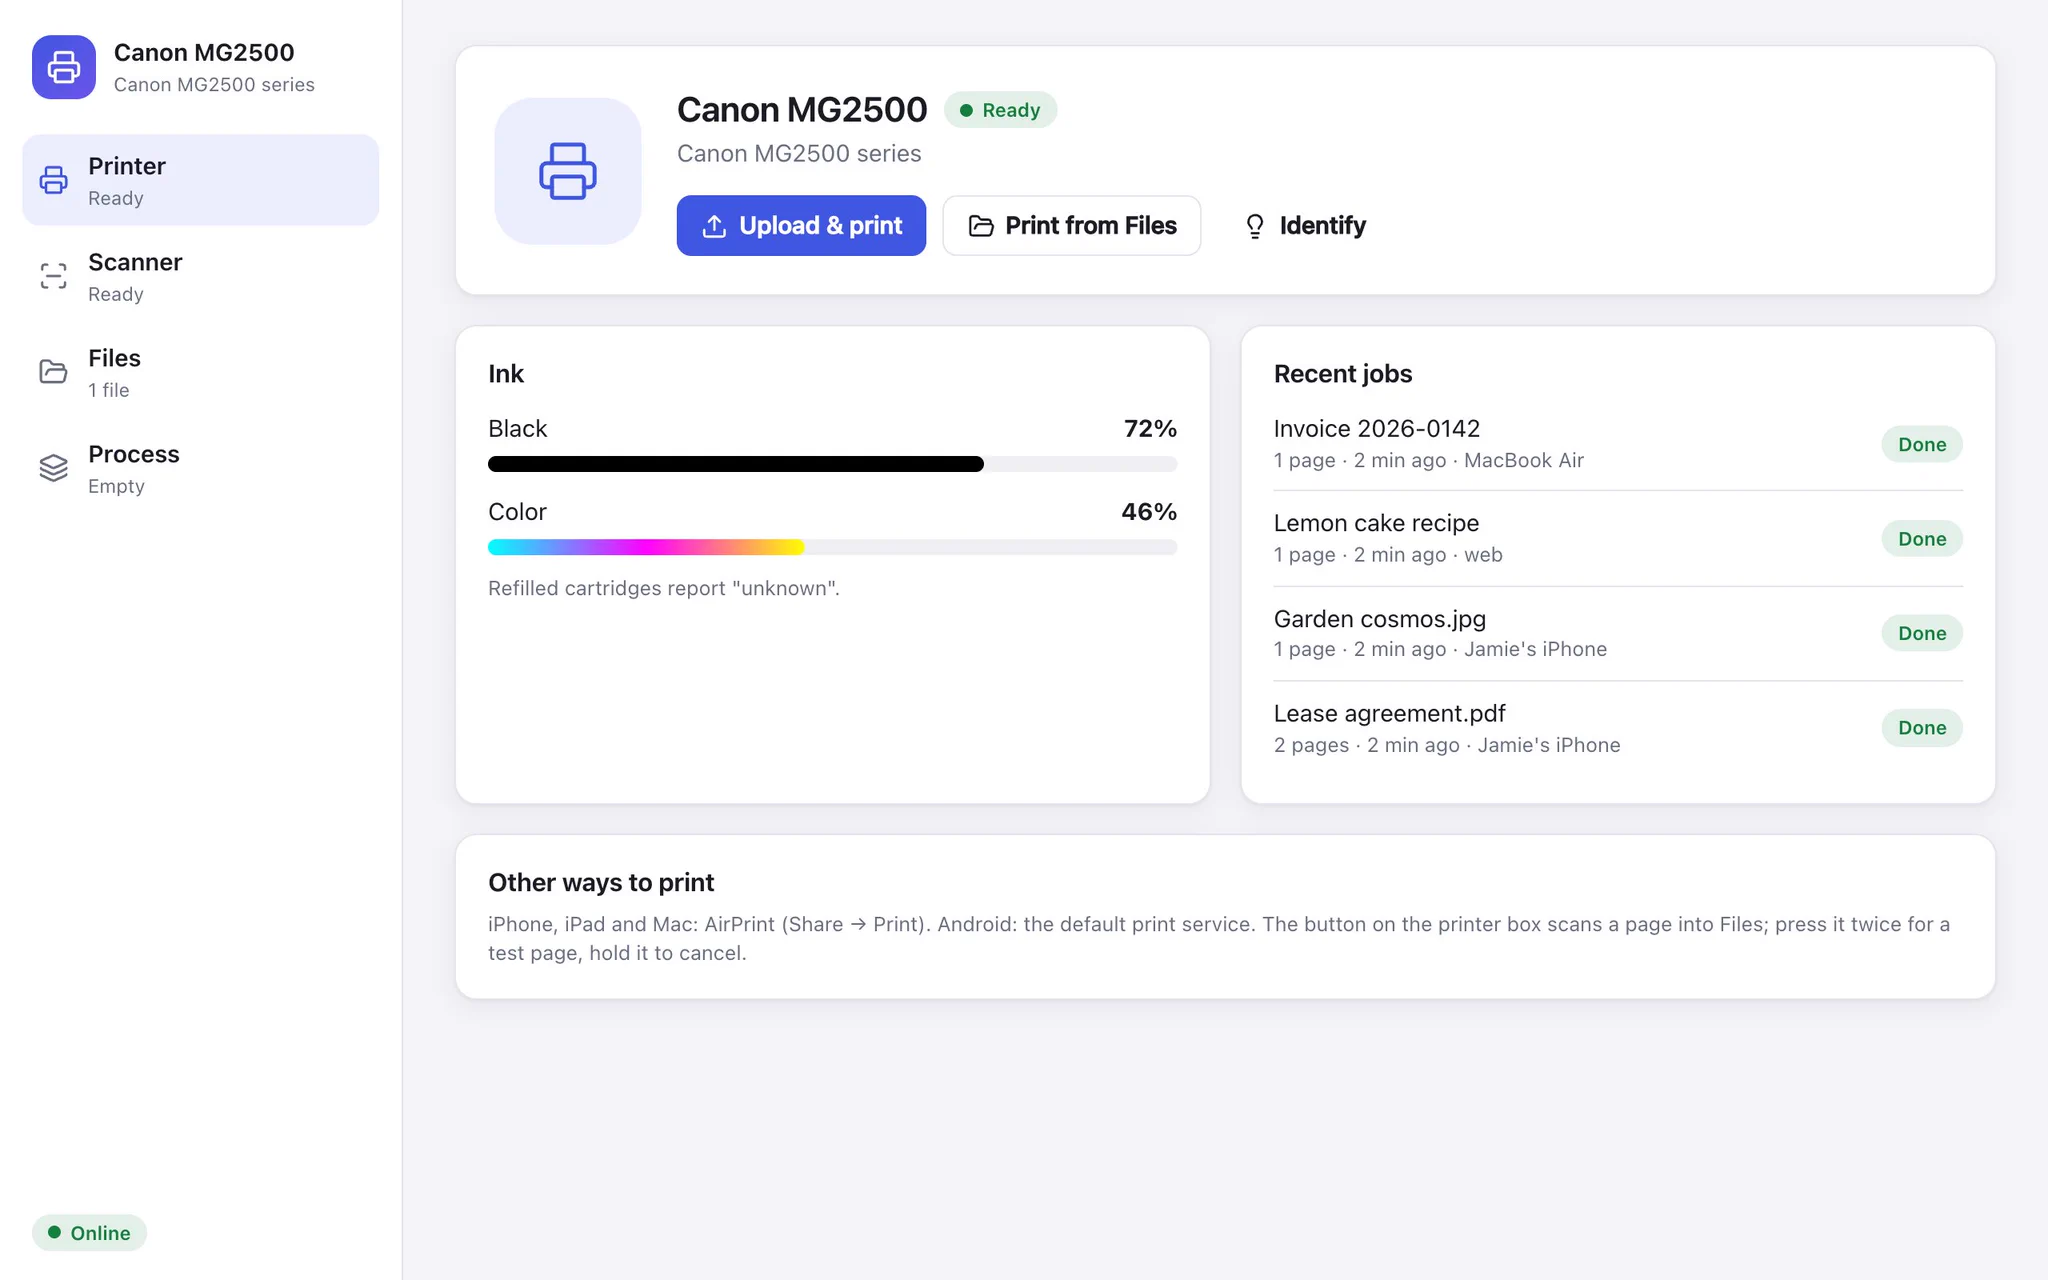Go to the Process section

point(201,468)
